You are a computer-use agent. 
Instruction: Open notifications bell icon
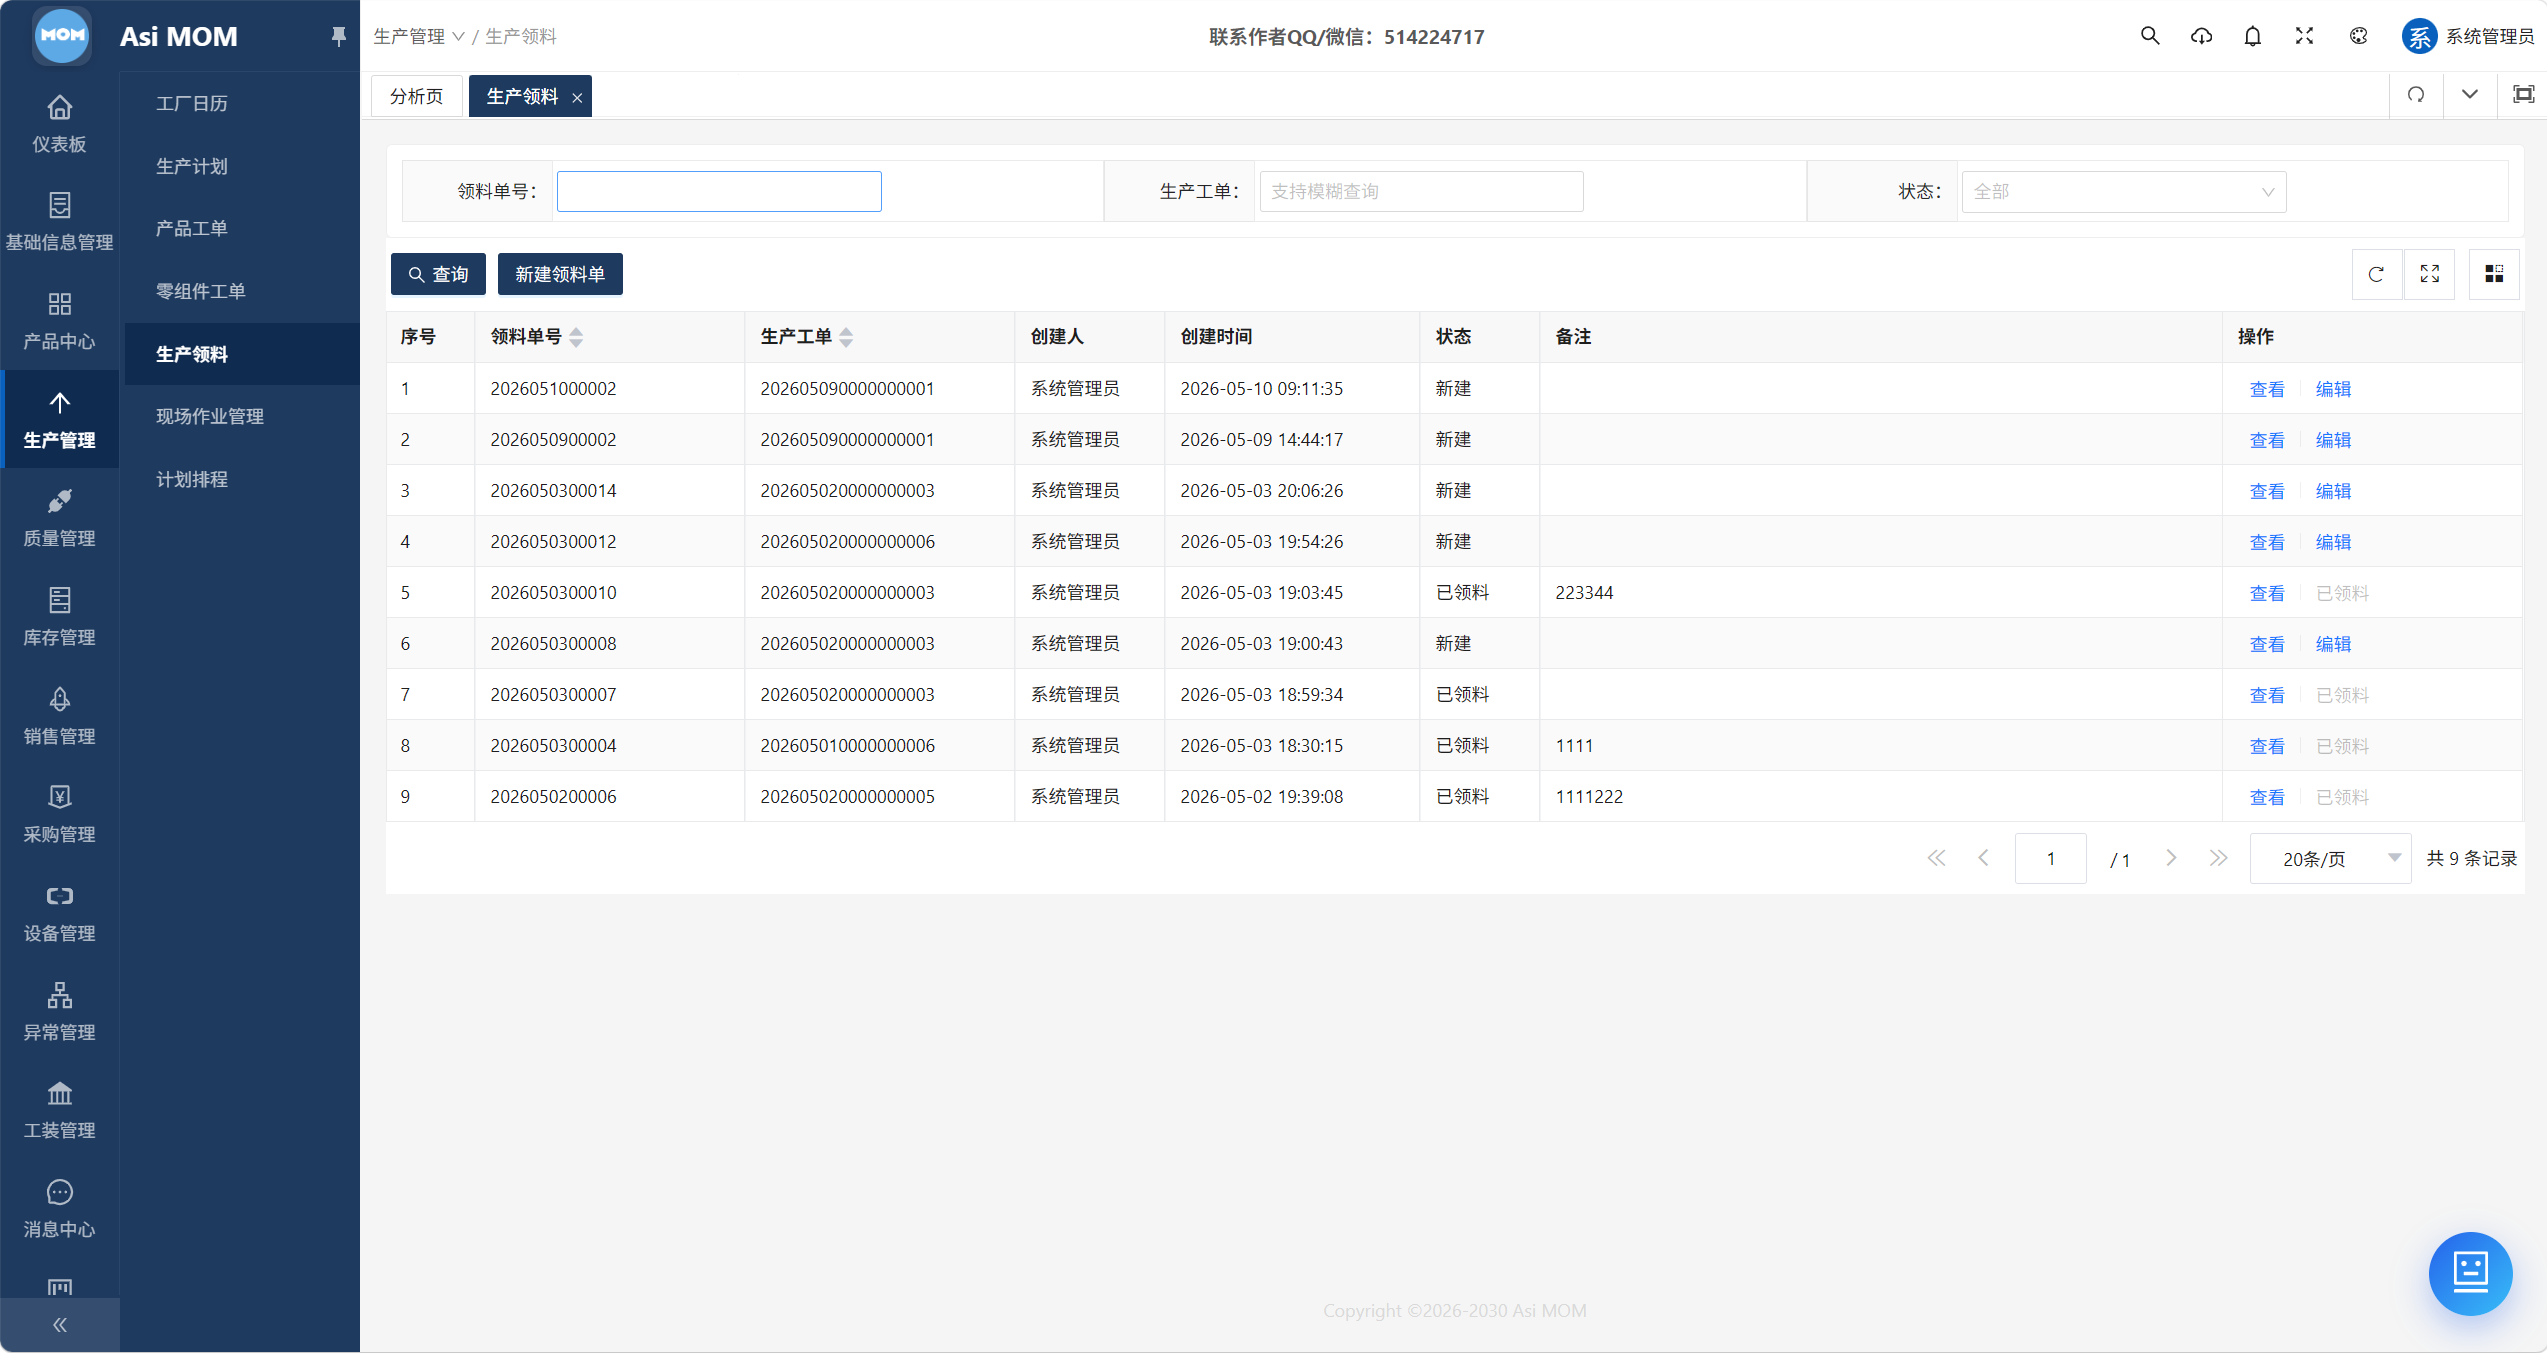[x=2252, y=36]
